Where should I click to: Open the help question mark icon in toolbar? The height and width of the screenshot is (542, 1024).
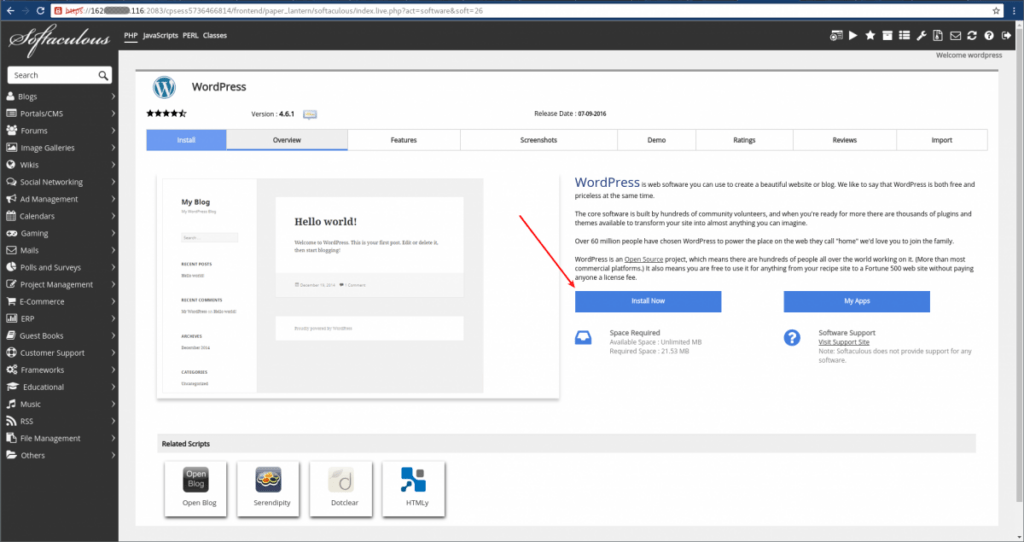(989, 35)
